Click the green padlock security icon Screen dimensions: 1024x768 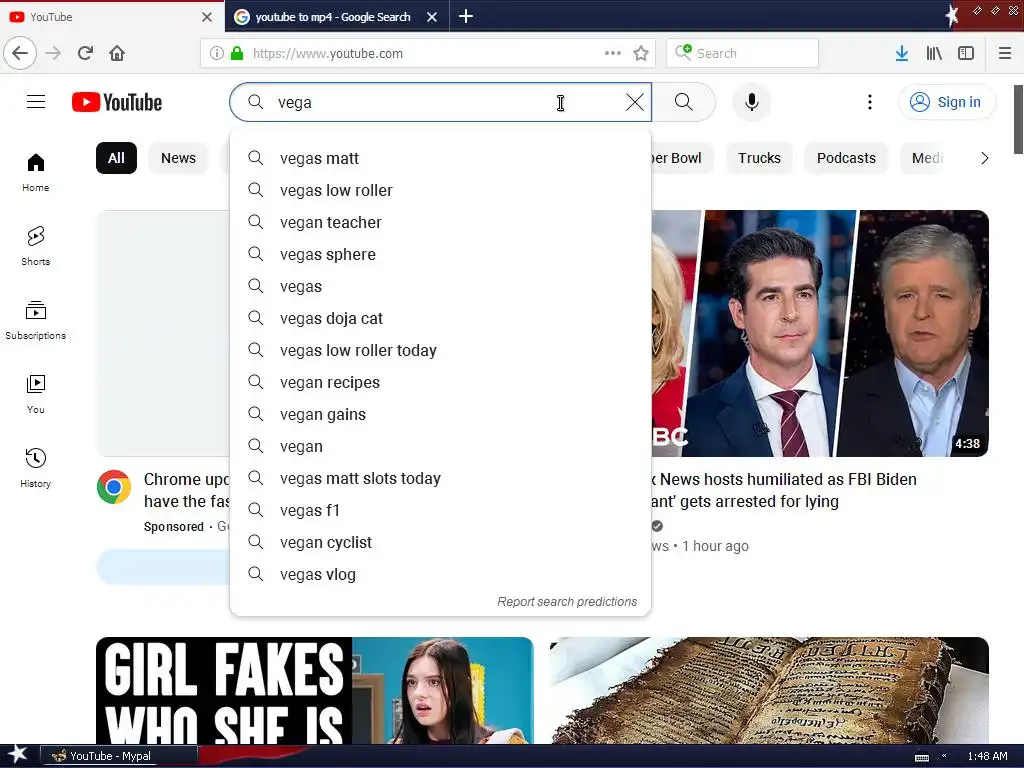[237, 53]
